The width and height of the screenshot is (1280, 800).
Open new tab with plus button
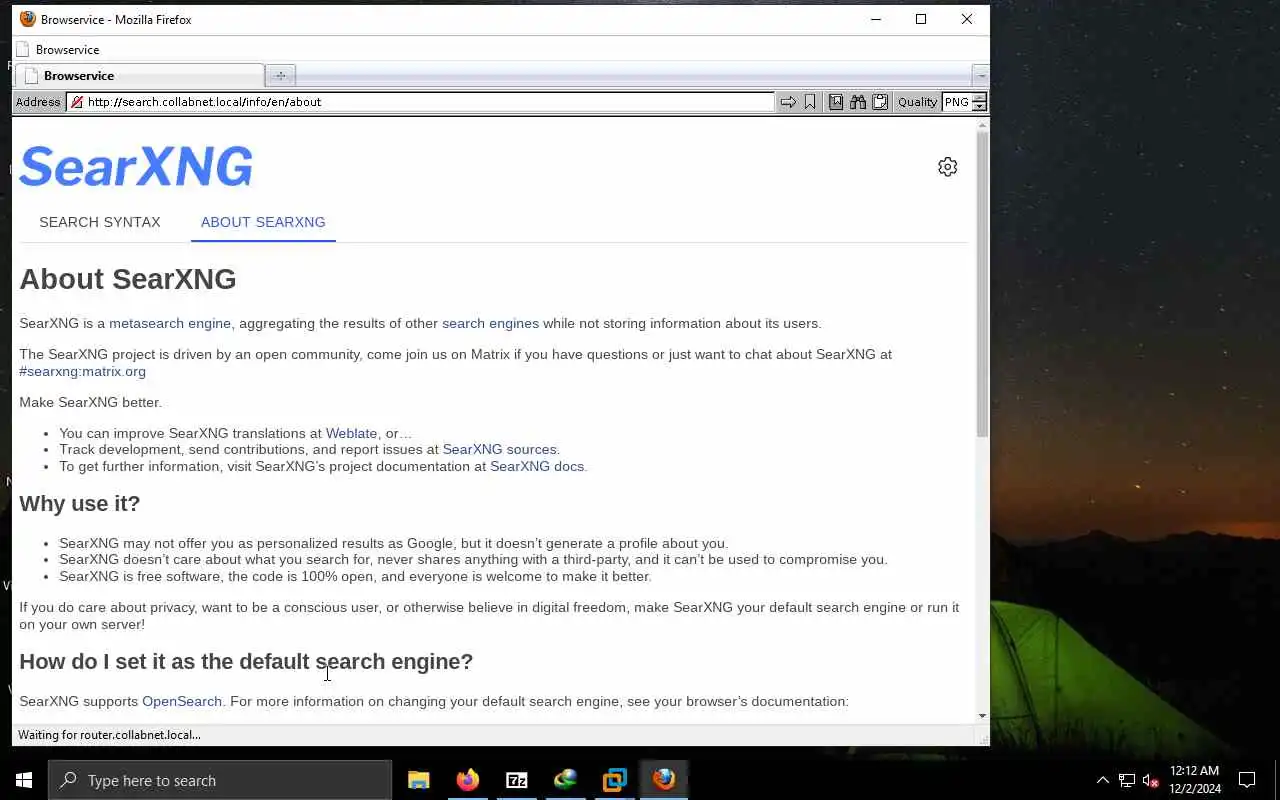coord(280,76)
